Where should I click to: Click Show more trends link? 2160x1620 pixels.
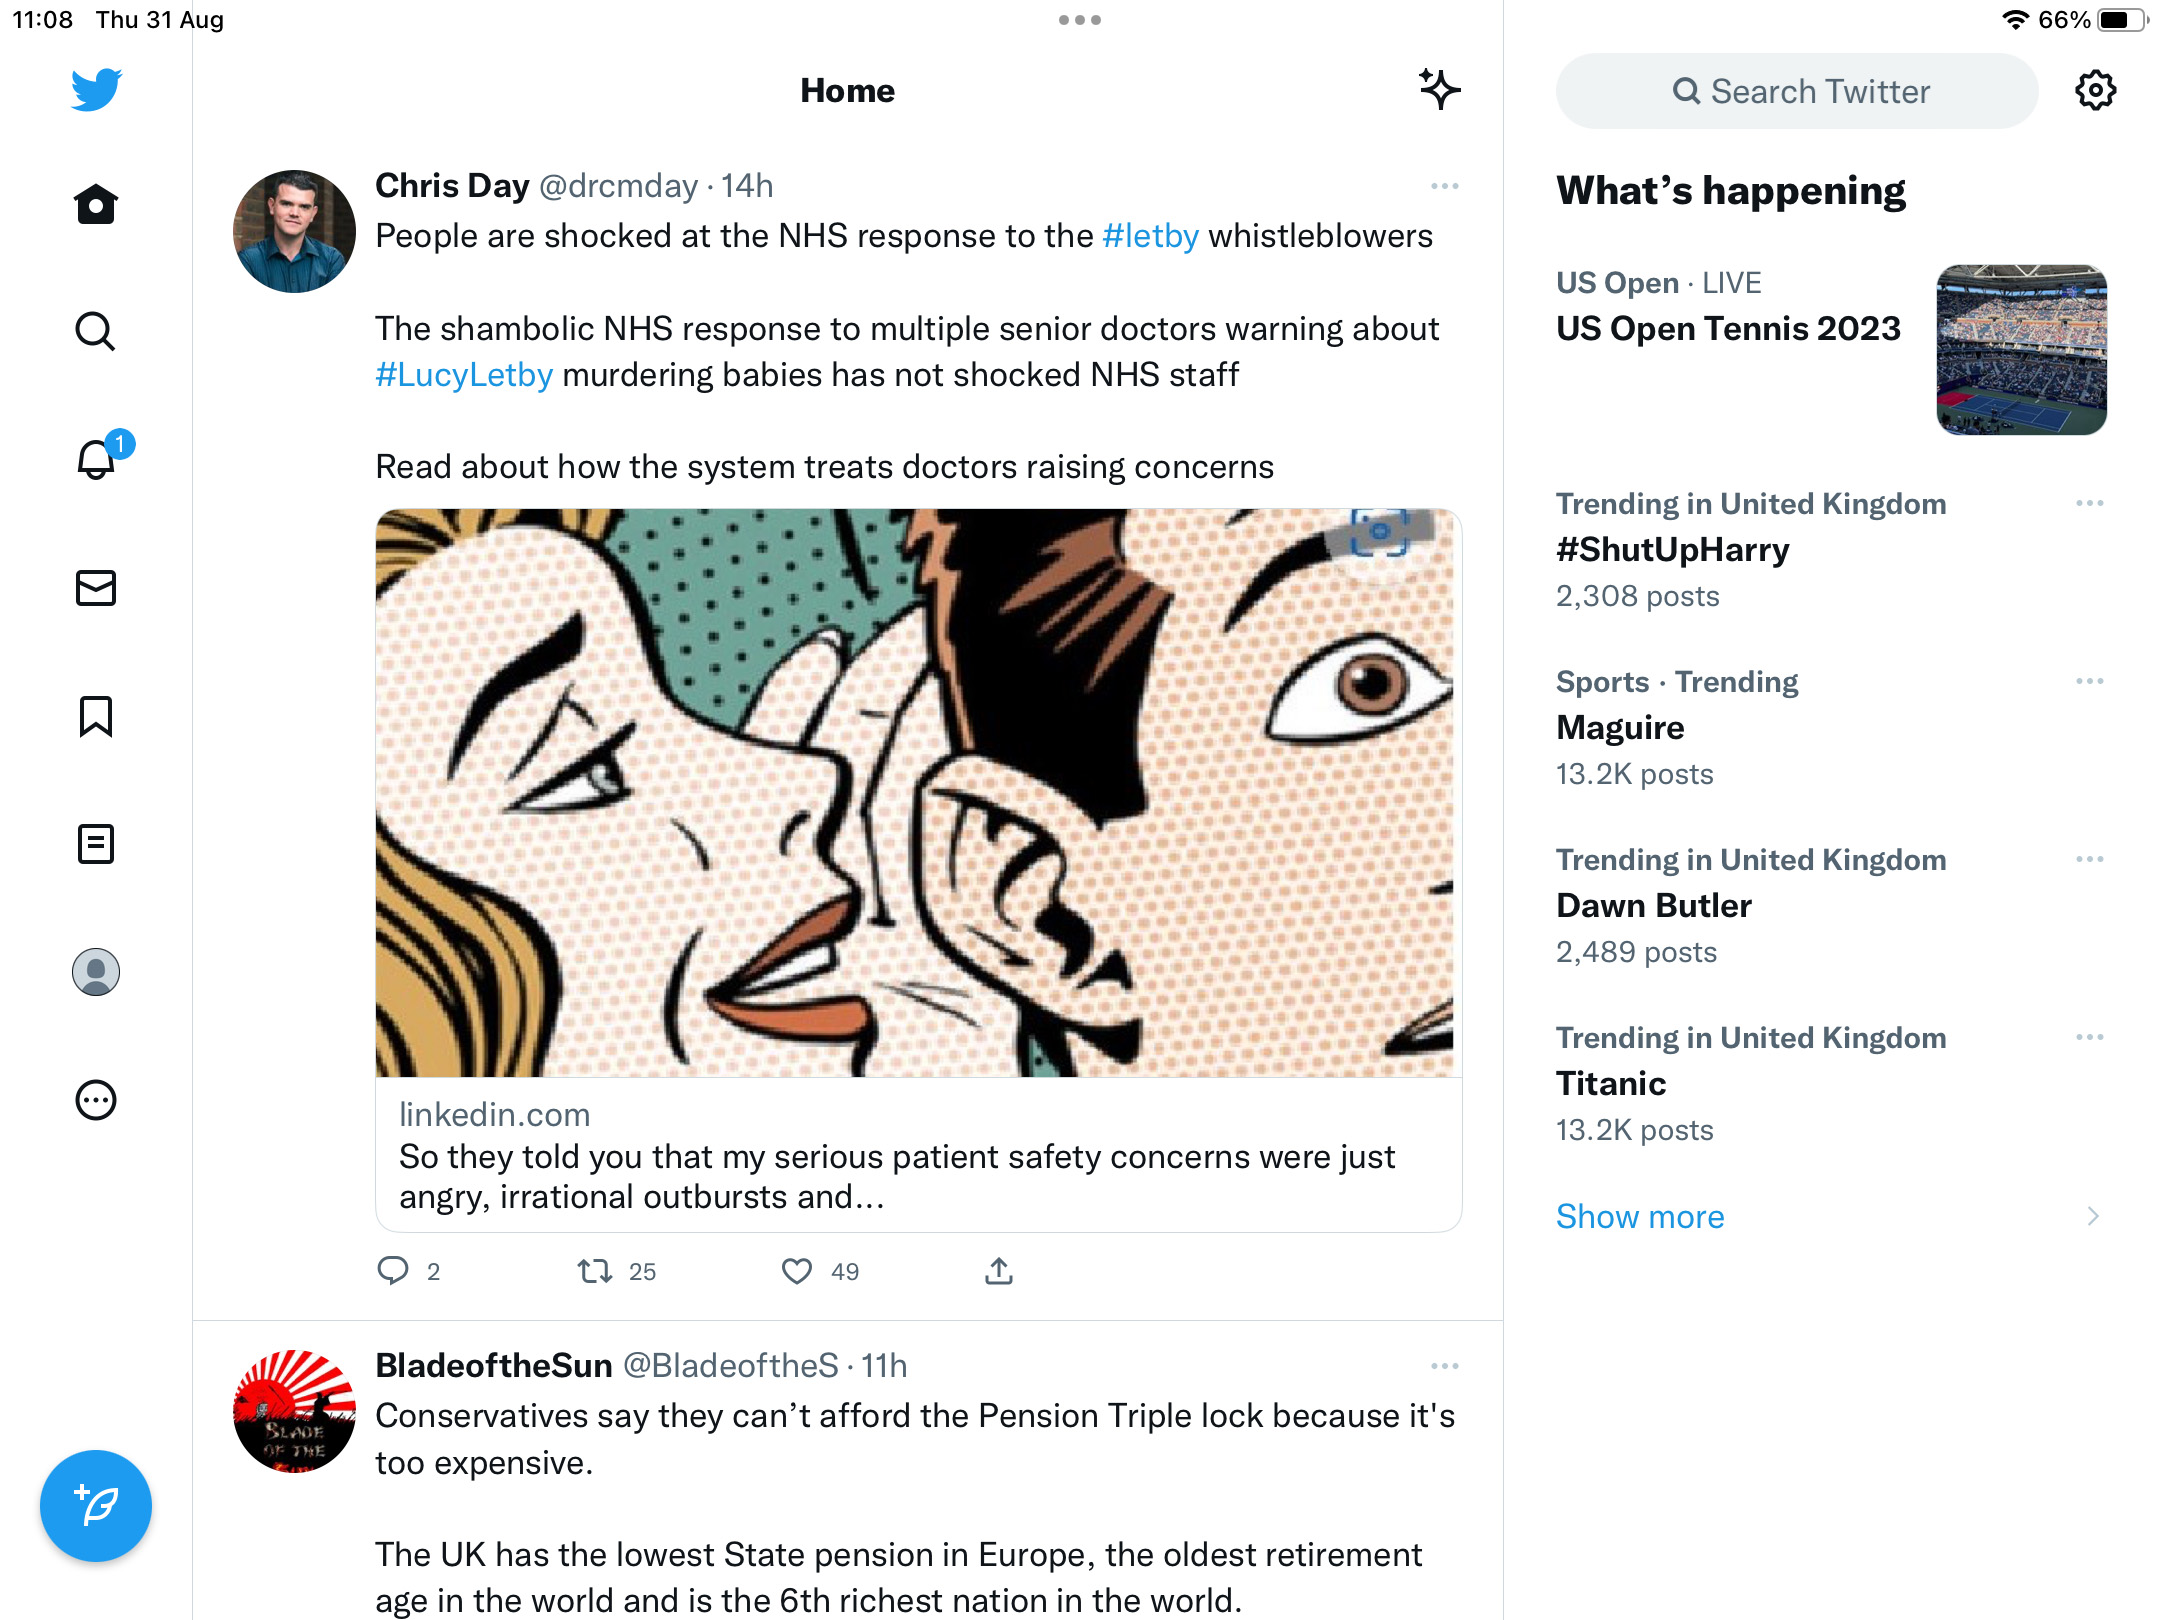coord(1640,1216)
